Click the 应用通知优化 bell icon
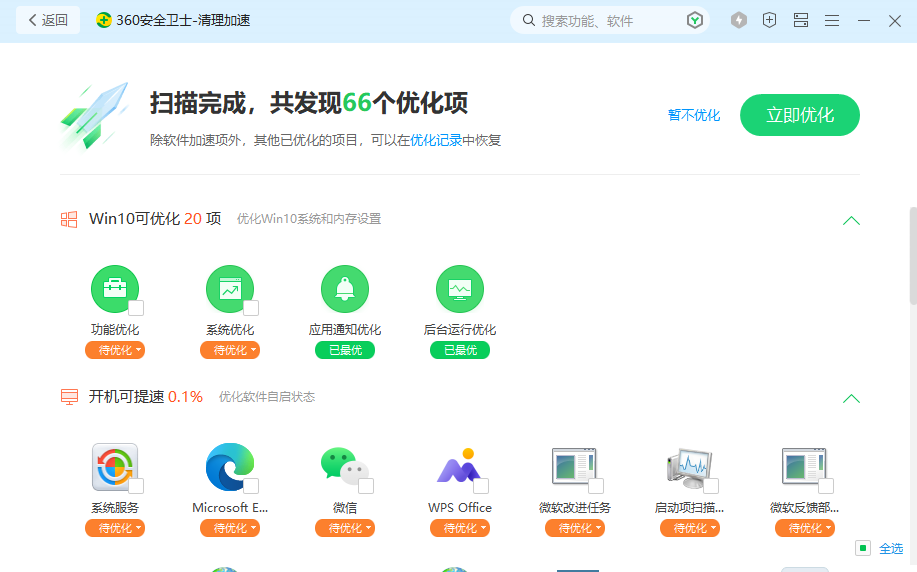This screenshot has width=917, height=572. [345, 289]
